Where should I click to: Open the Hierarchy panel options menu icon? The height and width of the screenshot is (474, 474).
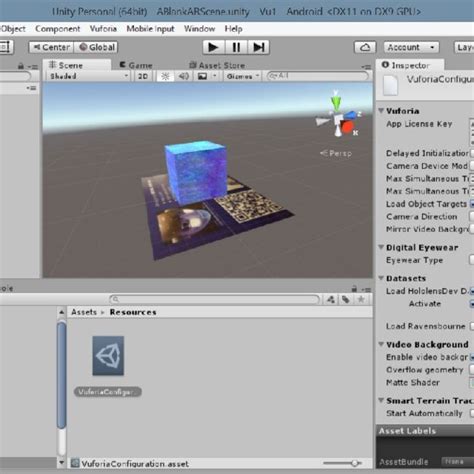click(32, 67)
